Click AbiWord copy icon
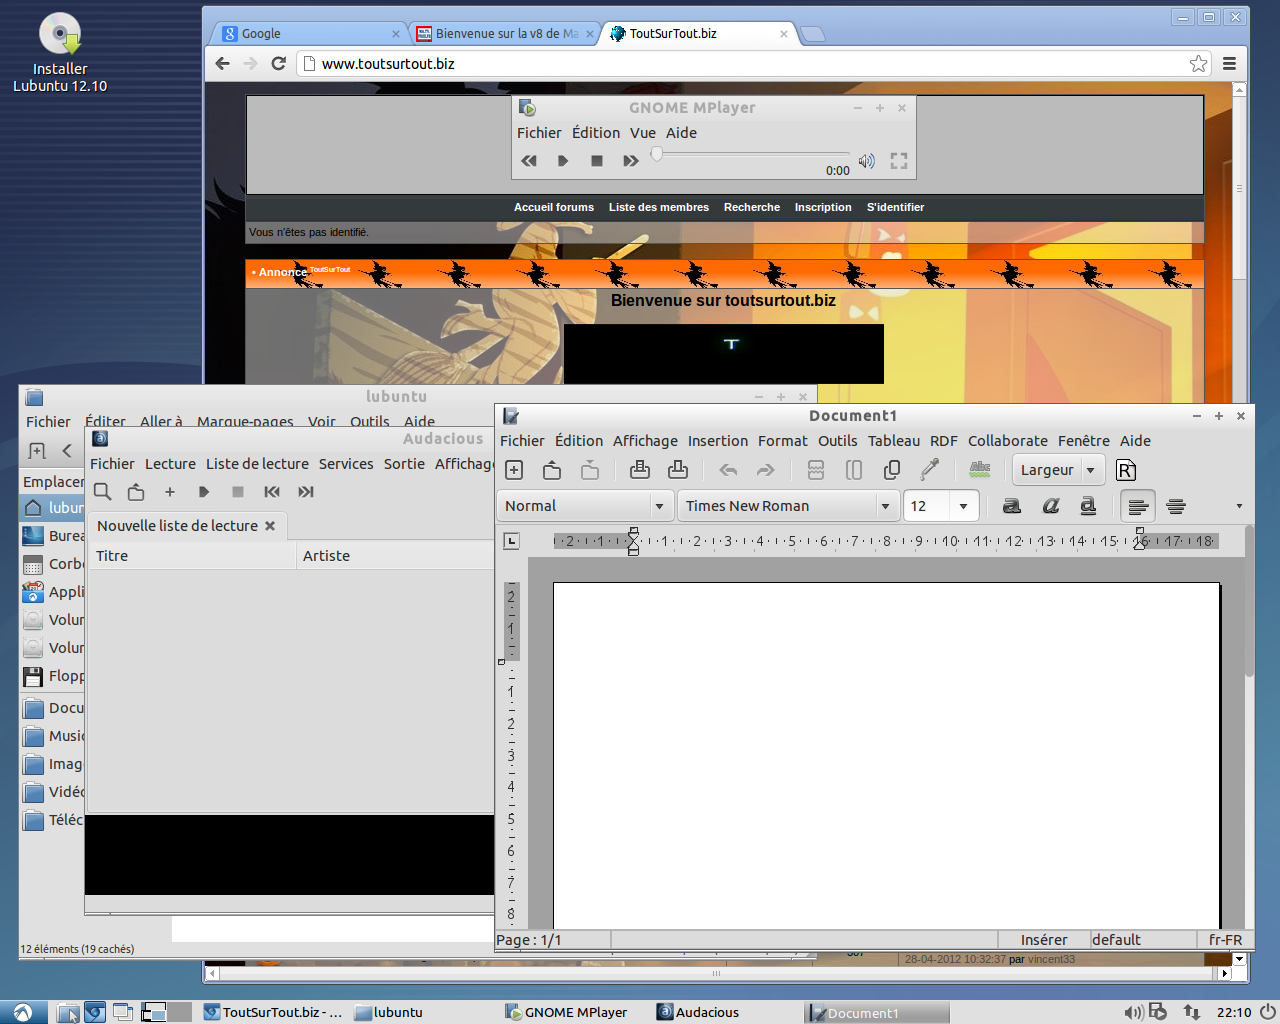 tap(892, 470)
